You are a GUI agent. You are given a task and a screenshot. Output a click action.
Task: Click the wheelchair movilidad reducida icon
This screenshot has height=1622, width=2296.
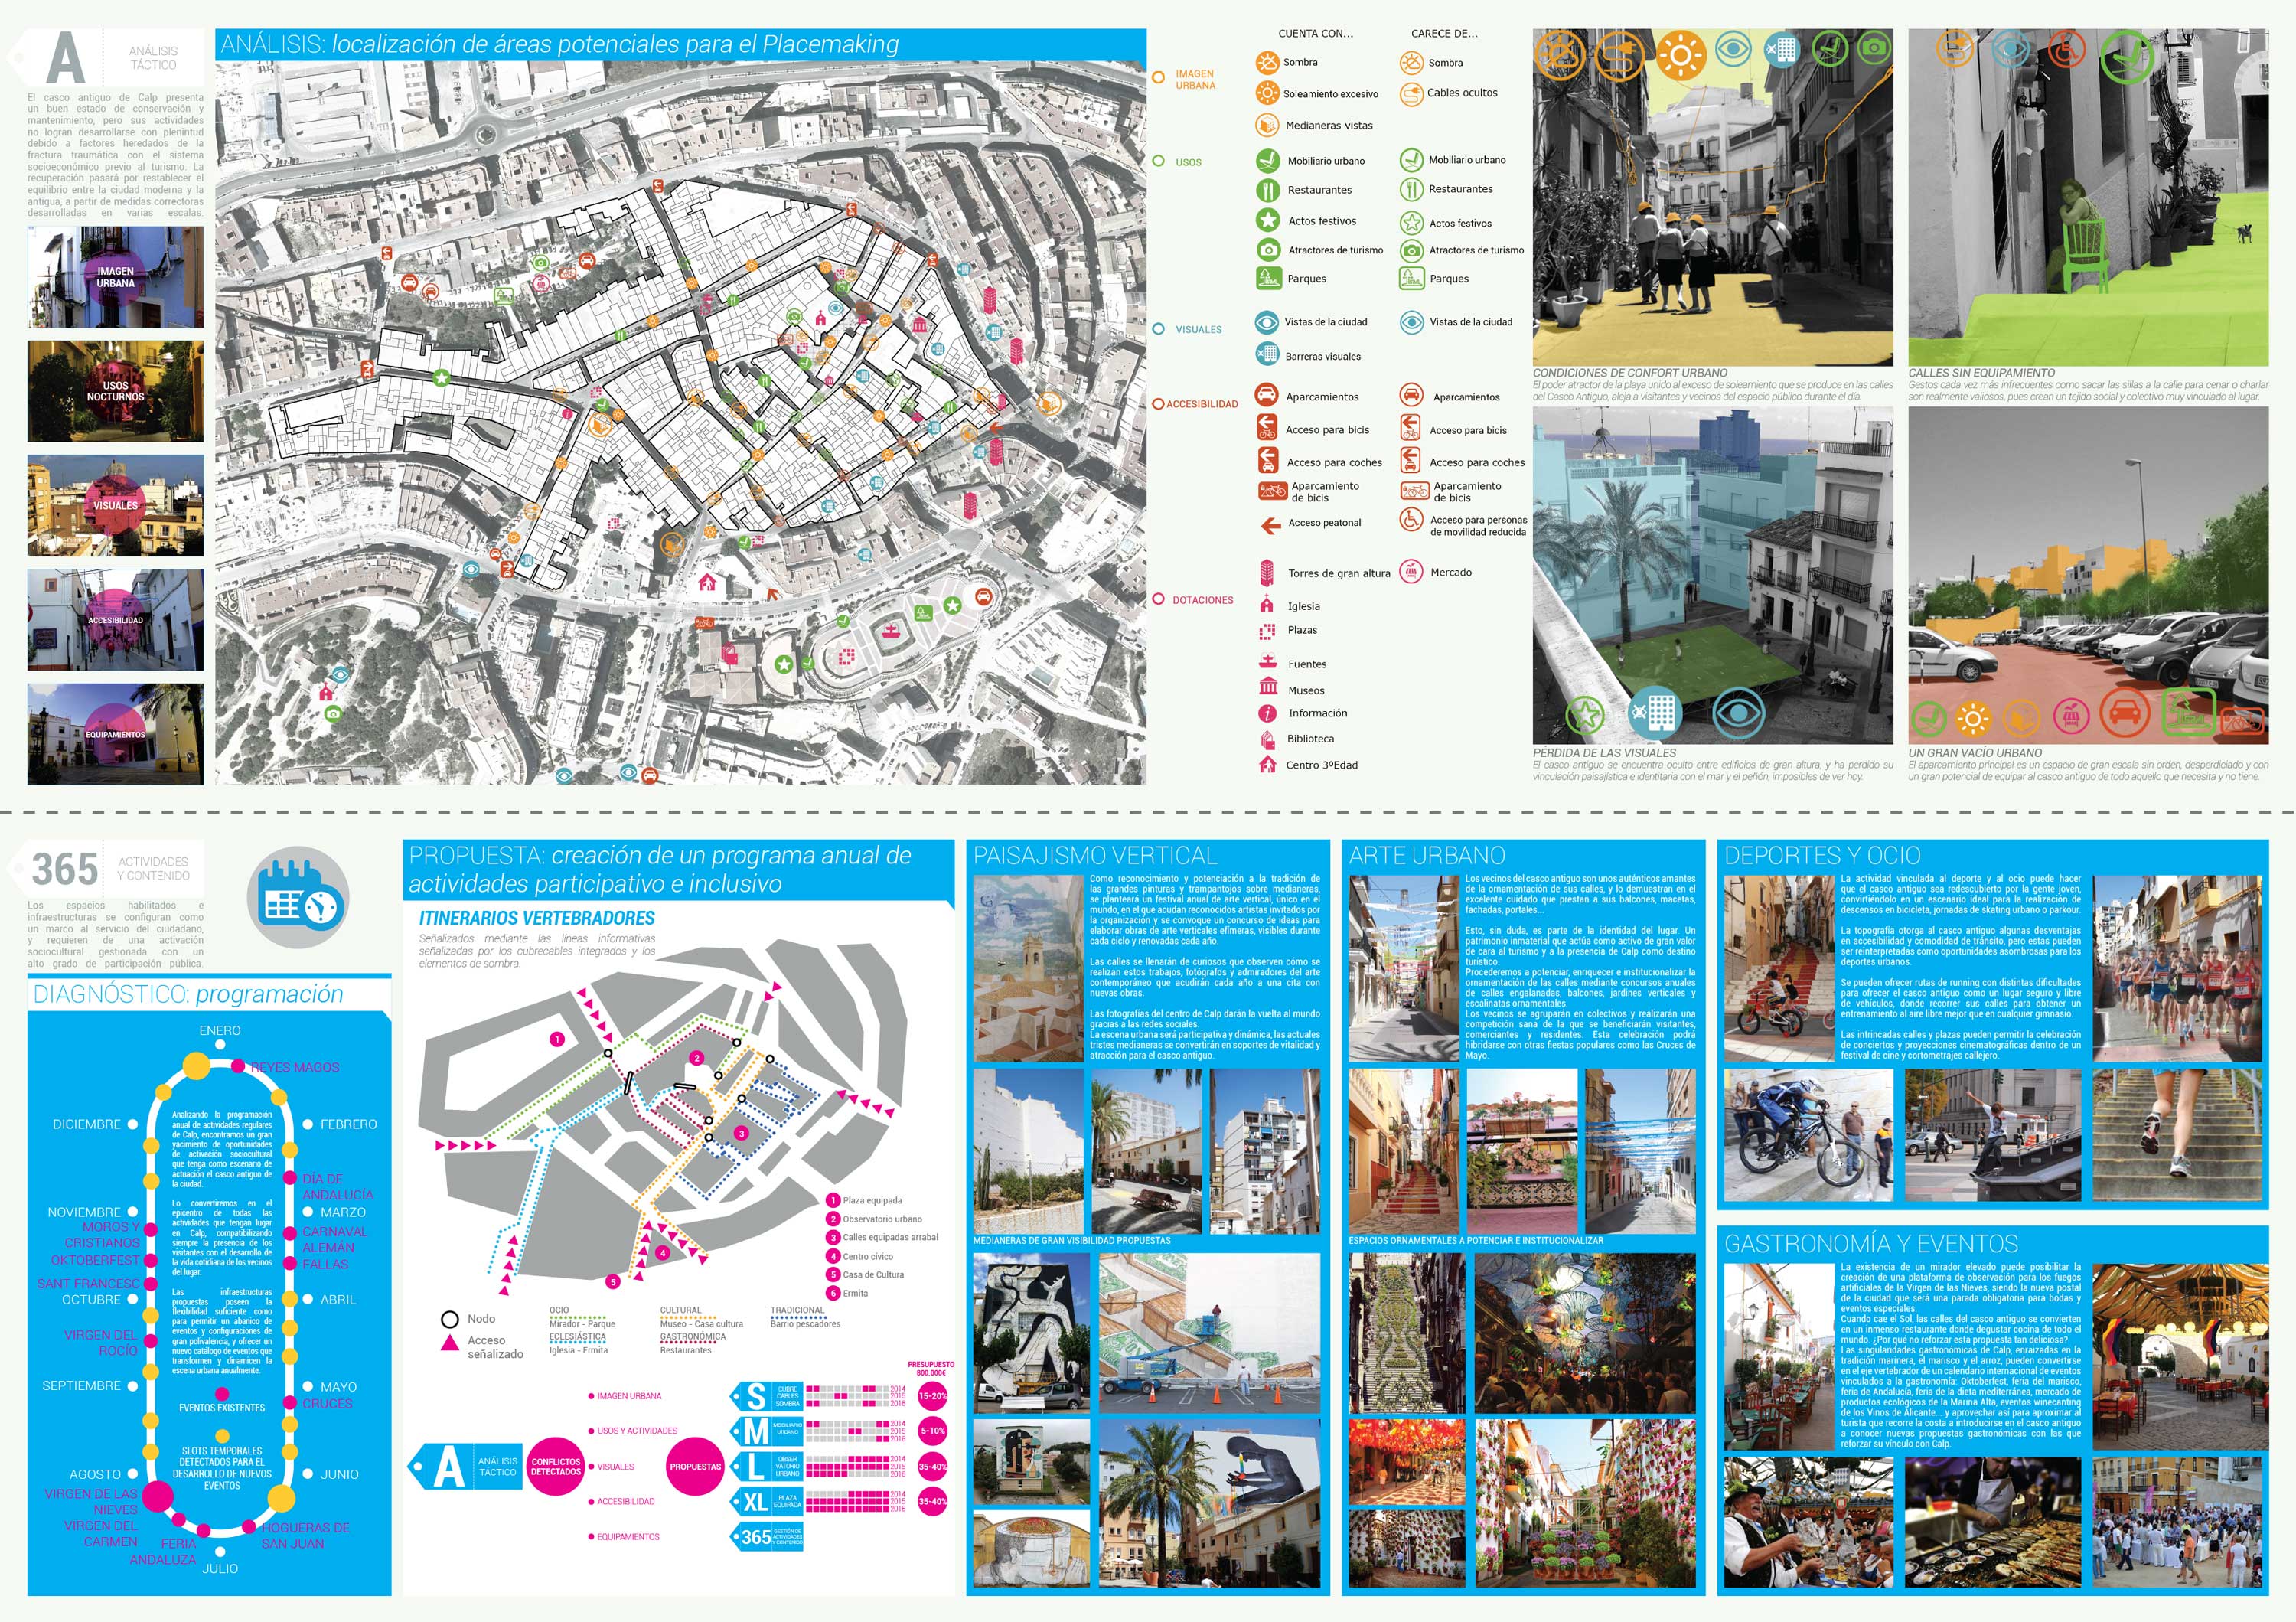pyautogui.click(x=1411, y=520)
